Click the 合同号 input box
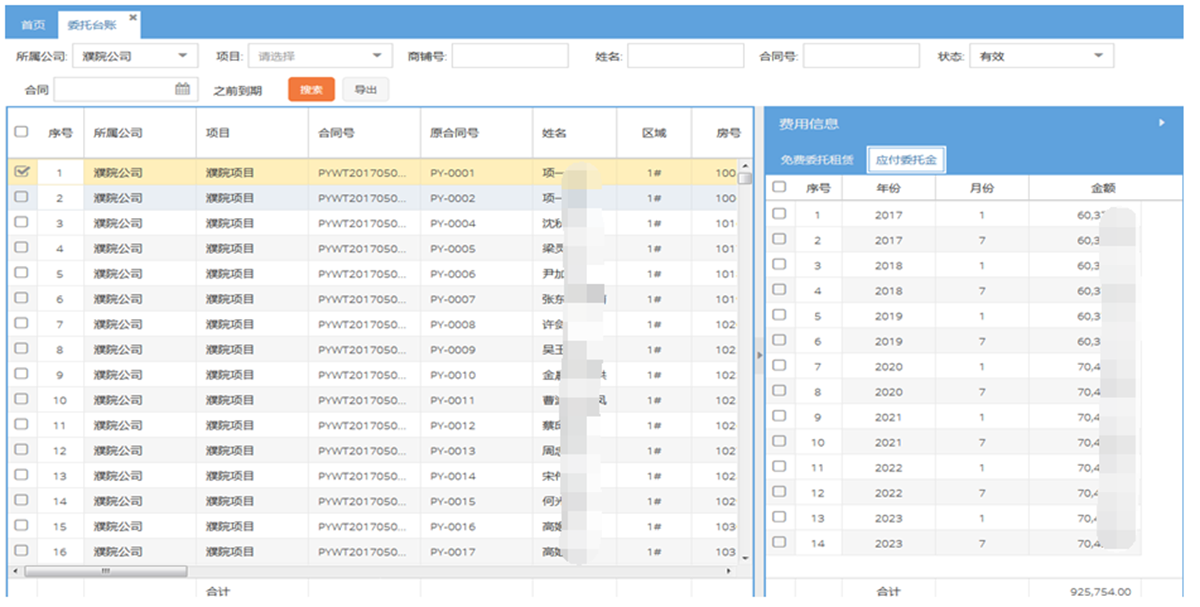Image resolution: width=1200 pixels, height=607 pixels. click(861, 56)
